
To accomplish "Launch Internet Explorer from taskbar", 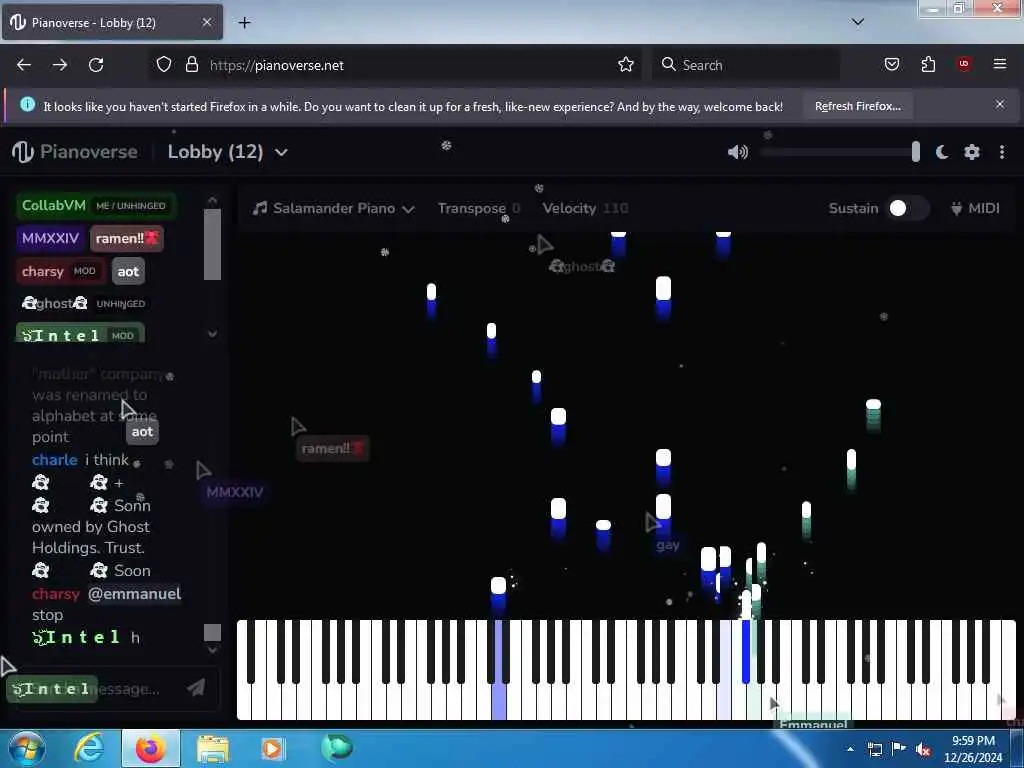I will pyautogui.click(x=88, y=748).
